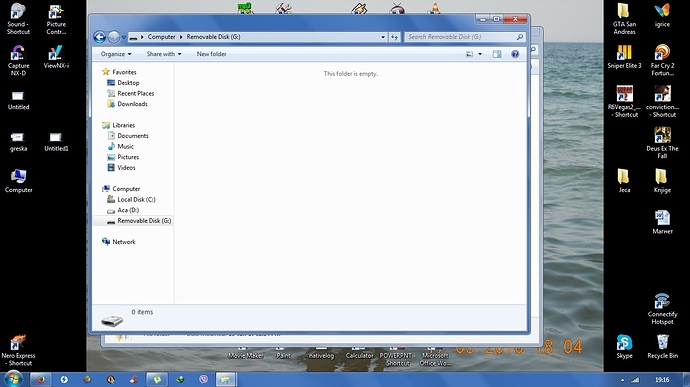Open Skype desktop shortcut

[624, 346]
